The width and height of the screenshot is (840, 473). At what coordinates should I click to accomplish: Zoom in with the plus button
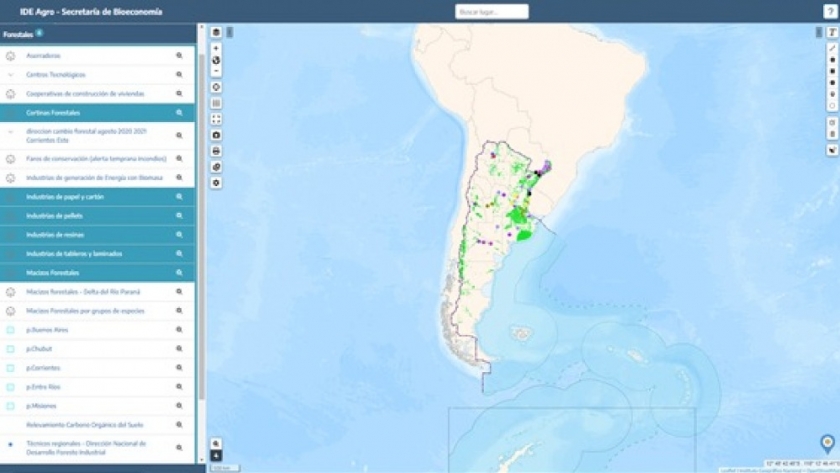click(216, 48)
